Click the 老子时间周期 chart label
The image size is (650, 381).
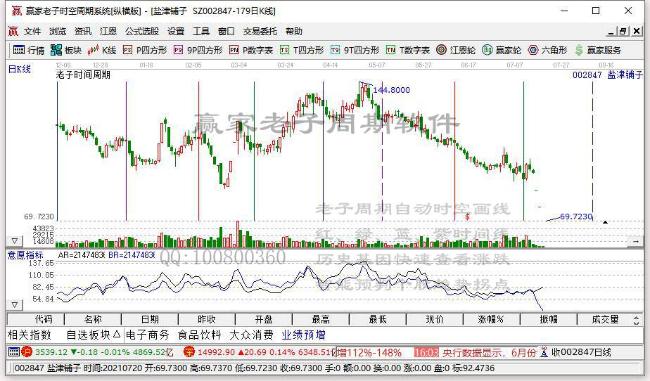pyautogui.click(x=83, y=75)
